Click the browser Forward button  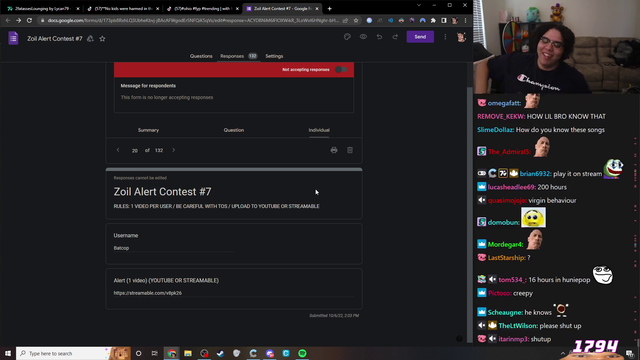pos(18,20)
